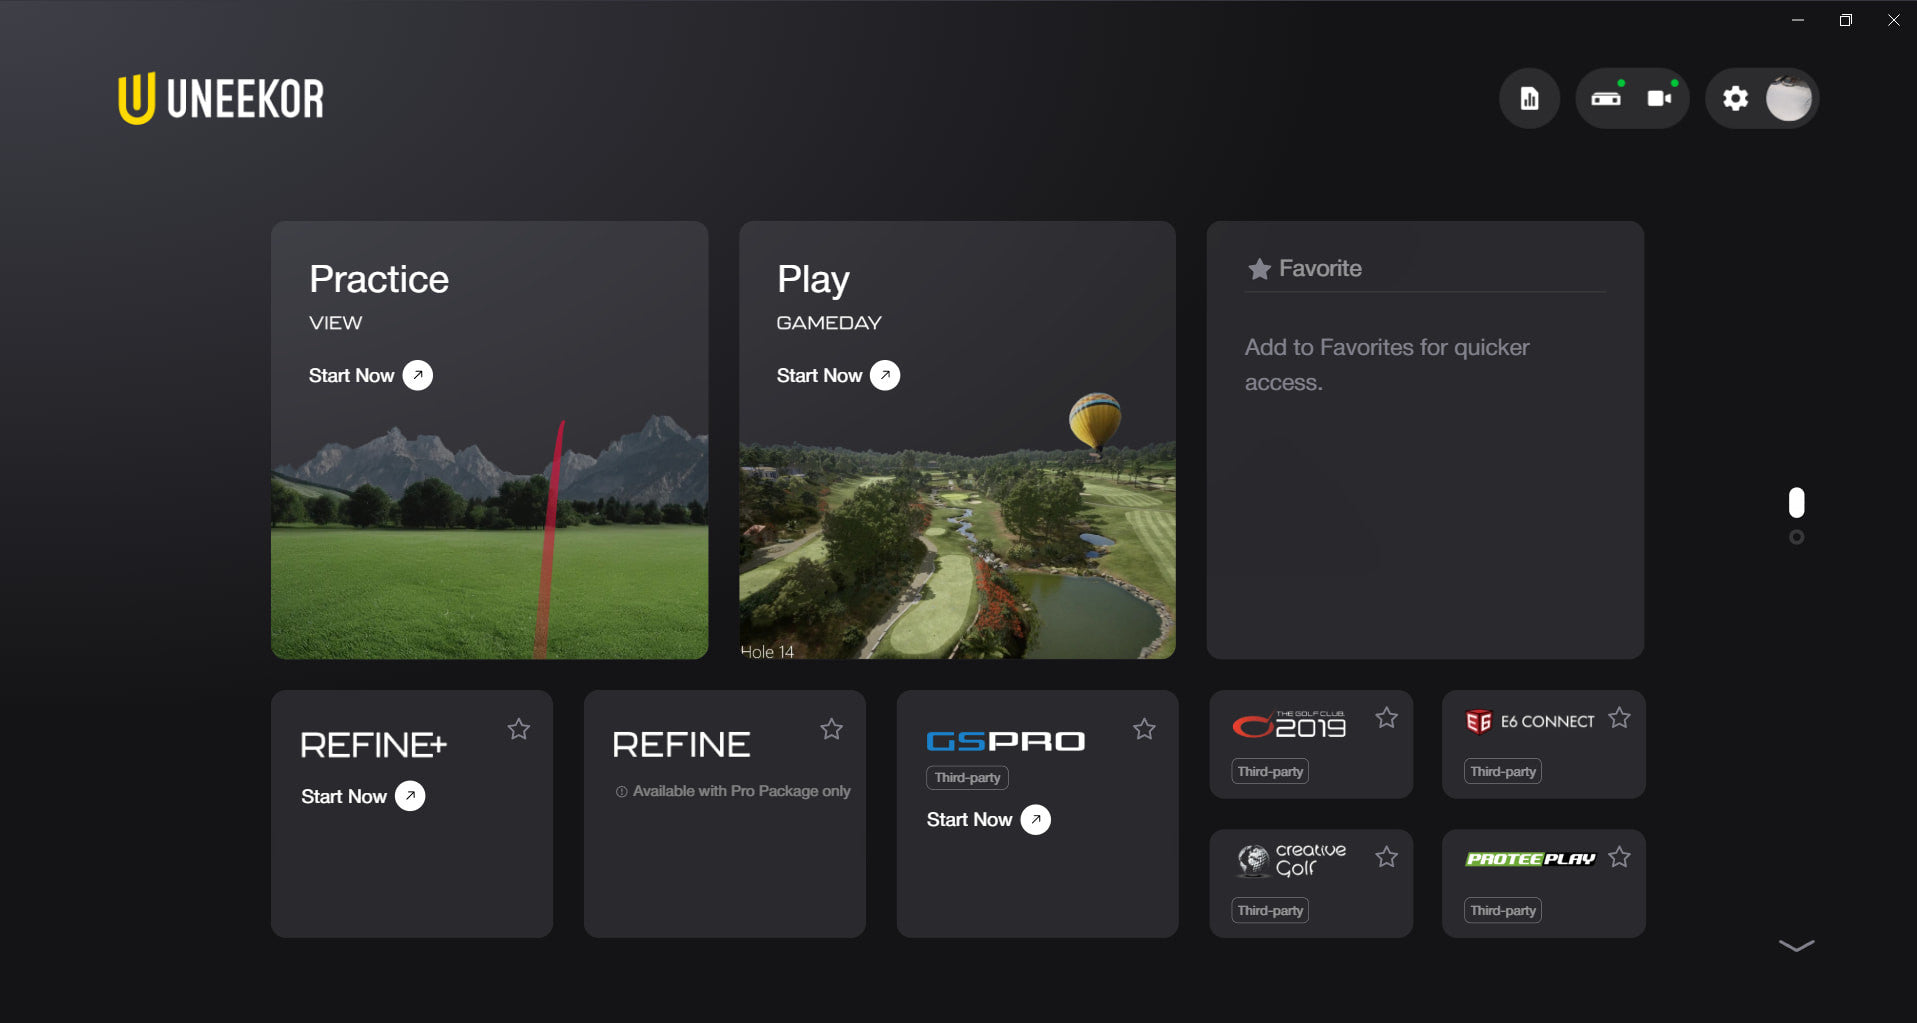1917x1023 pixels.
Task: Go to next page with down chevron
Action: tap(1796, 945)
